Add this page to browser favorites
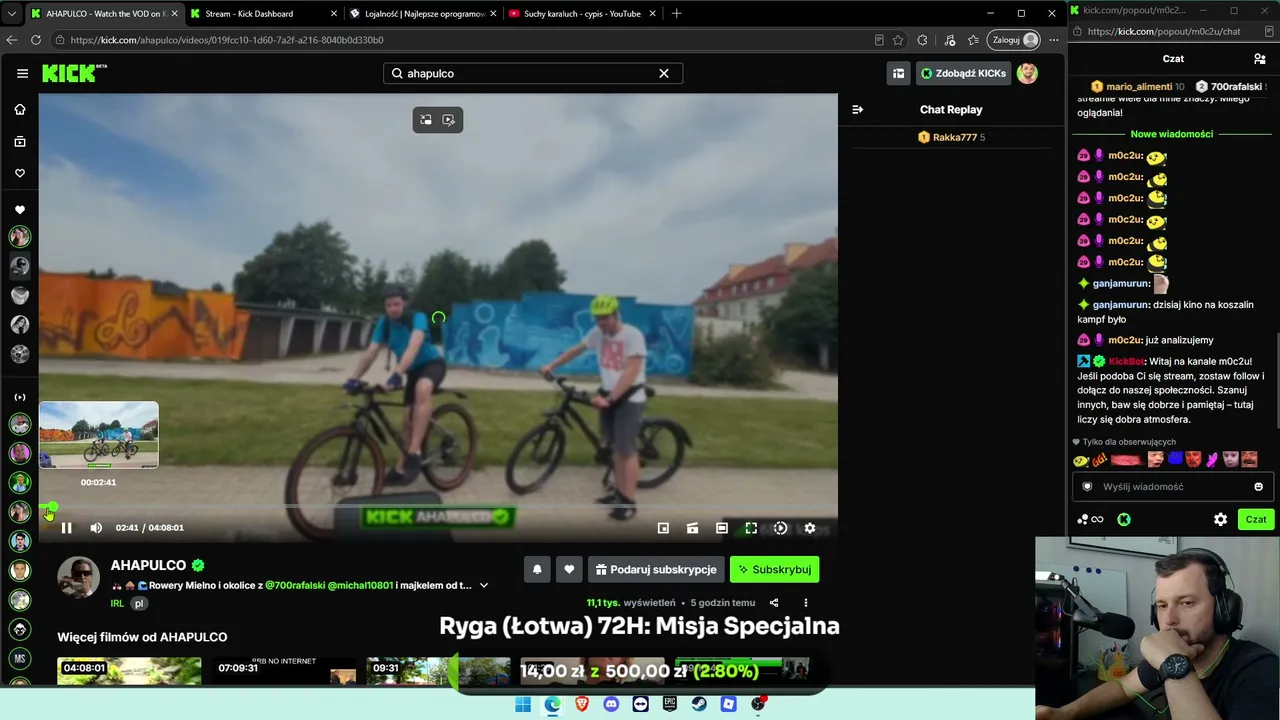Image resolution: width=1280 pixels, height=720 pixels. coord(898,40)
